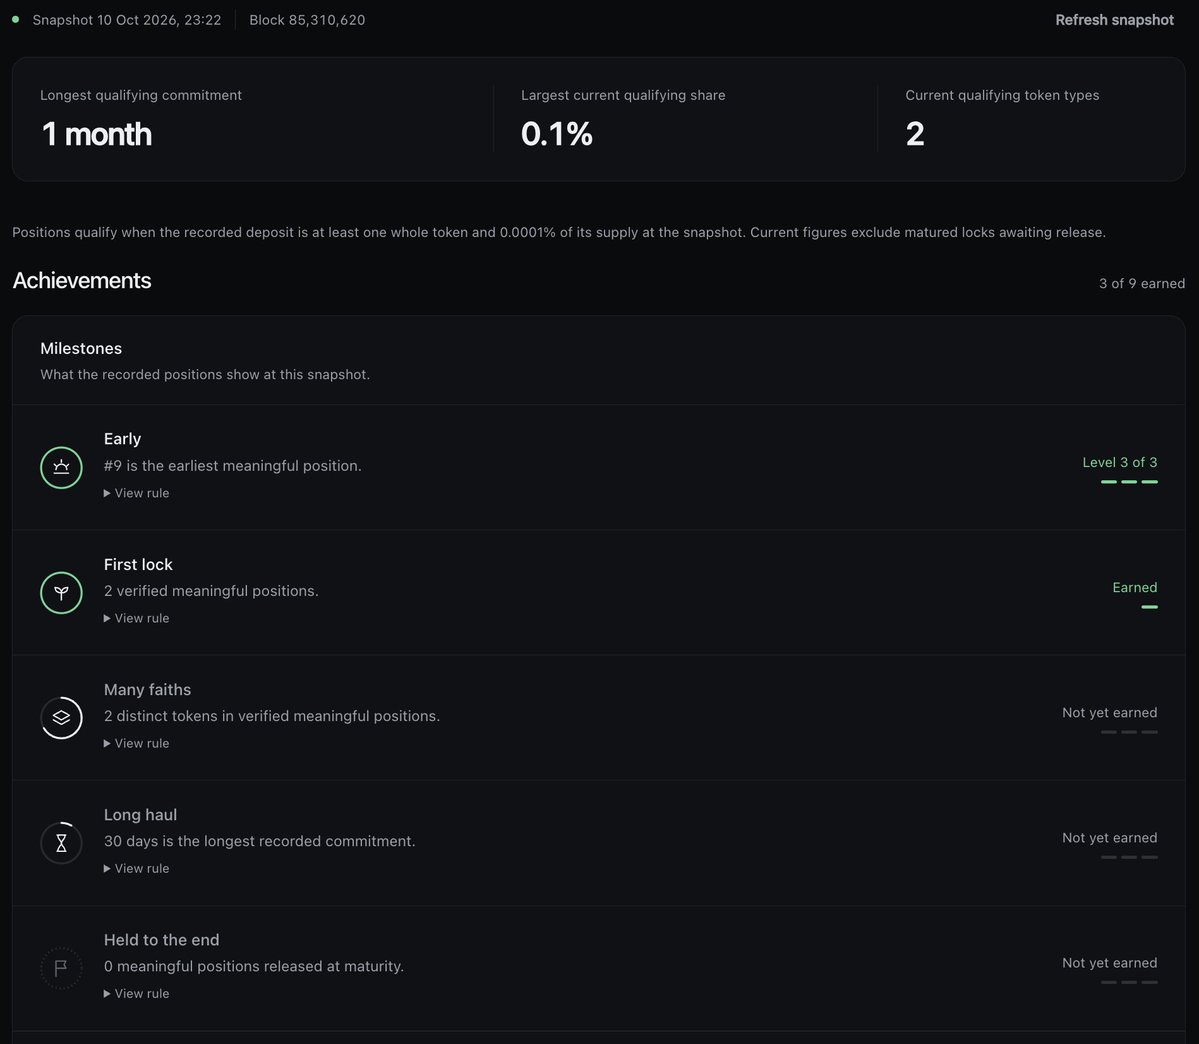Expand View rule under Early

pyautogui.click(x=137, y=493)
